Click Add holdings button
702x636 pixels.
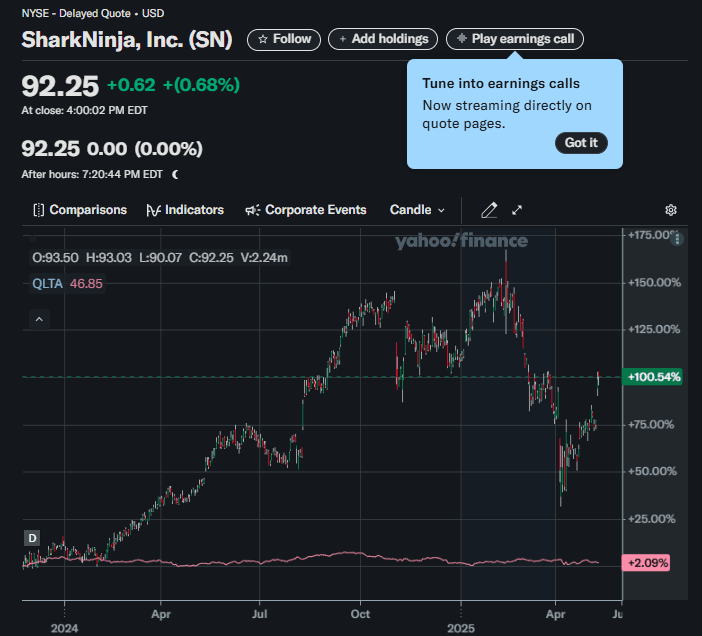coord(383,39)
